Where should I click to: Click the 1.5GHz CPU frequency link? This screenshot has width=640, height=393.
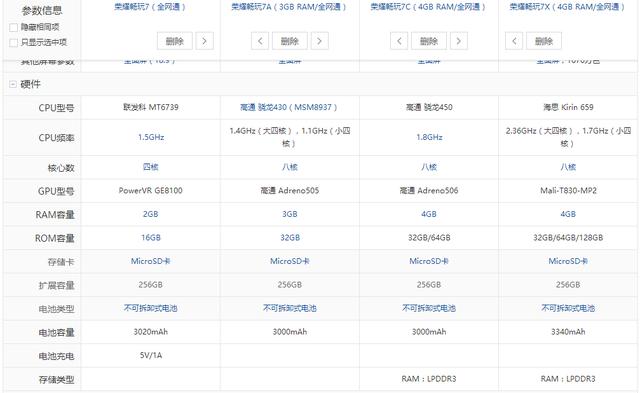[x=151, y=138]
